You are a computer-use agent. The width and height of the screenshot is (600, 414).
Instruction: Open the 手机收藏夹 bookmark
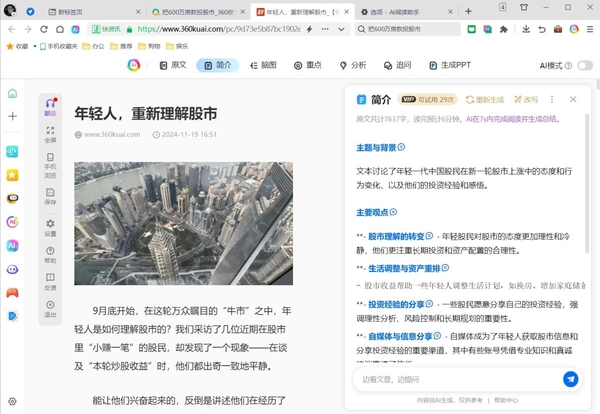(x=59, y=46)
